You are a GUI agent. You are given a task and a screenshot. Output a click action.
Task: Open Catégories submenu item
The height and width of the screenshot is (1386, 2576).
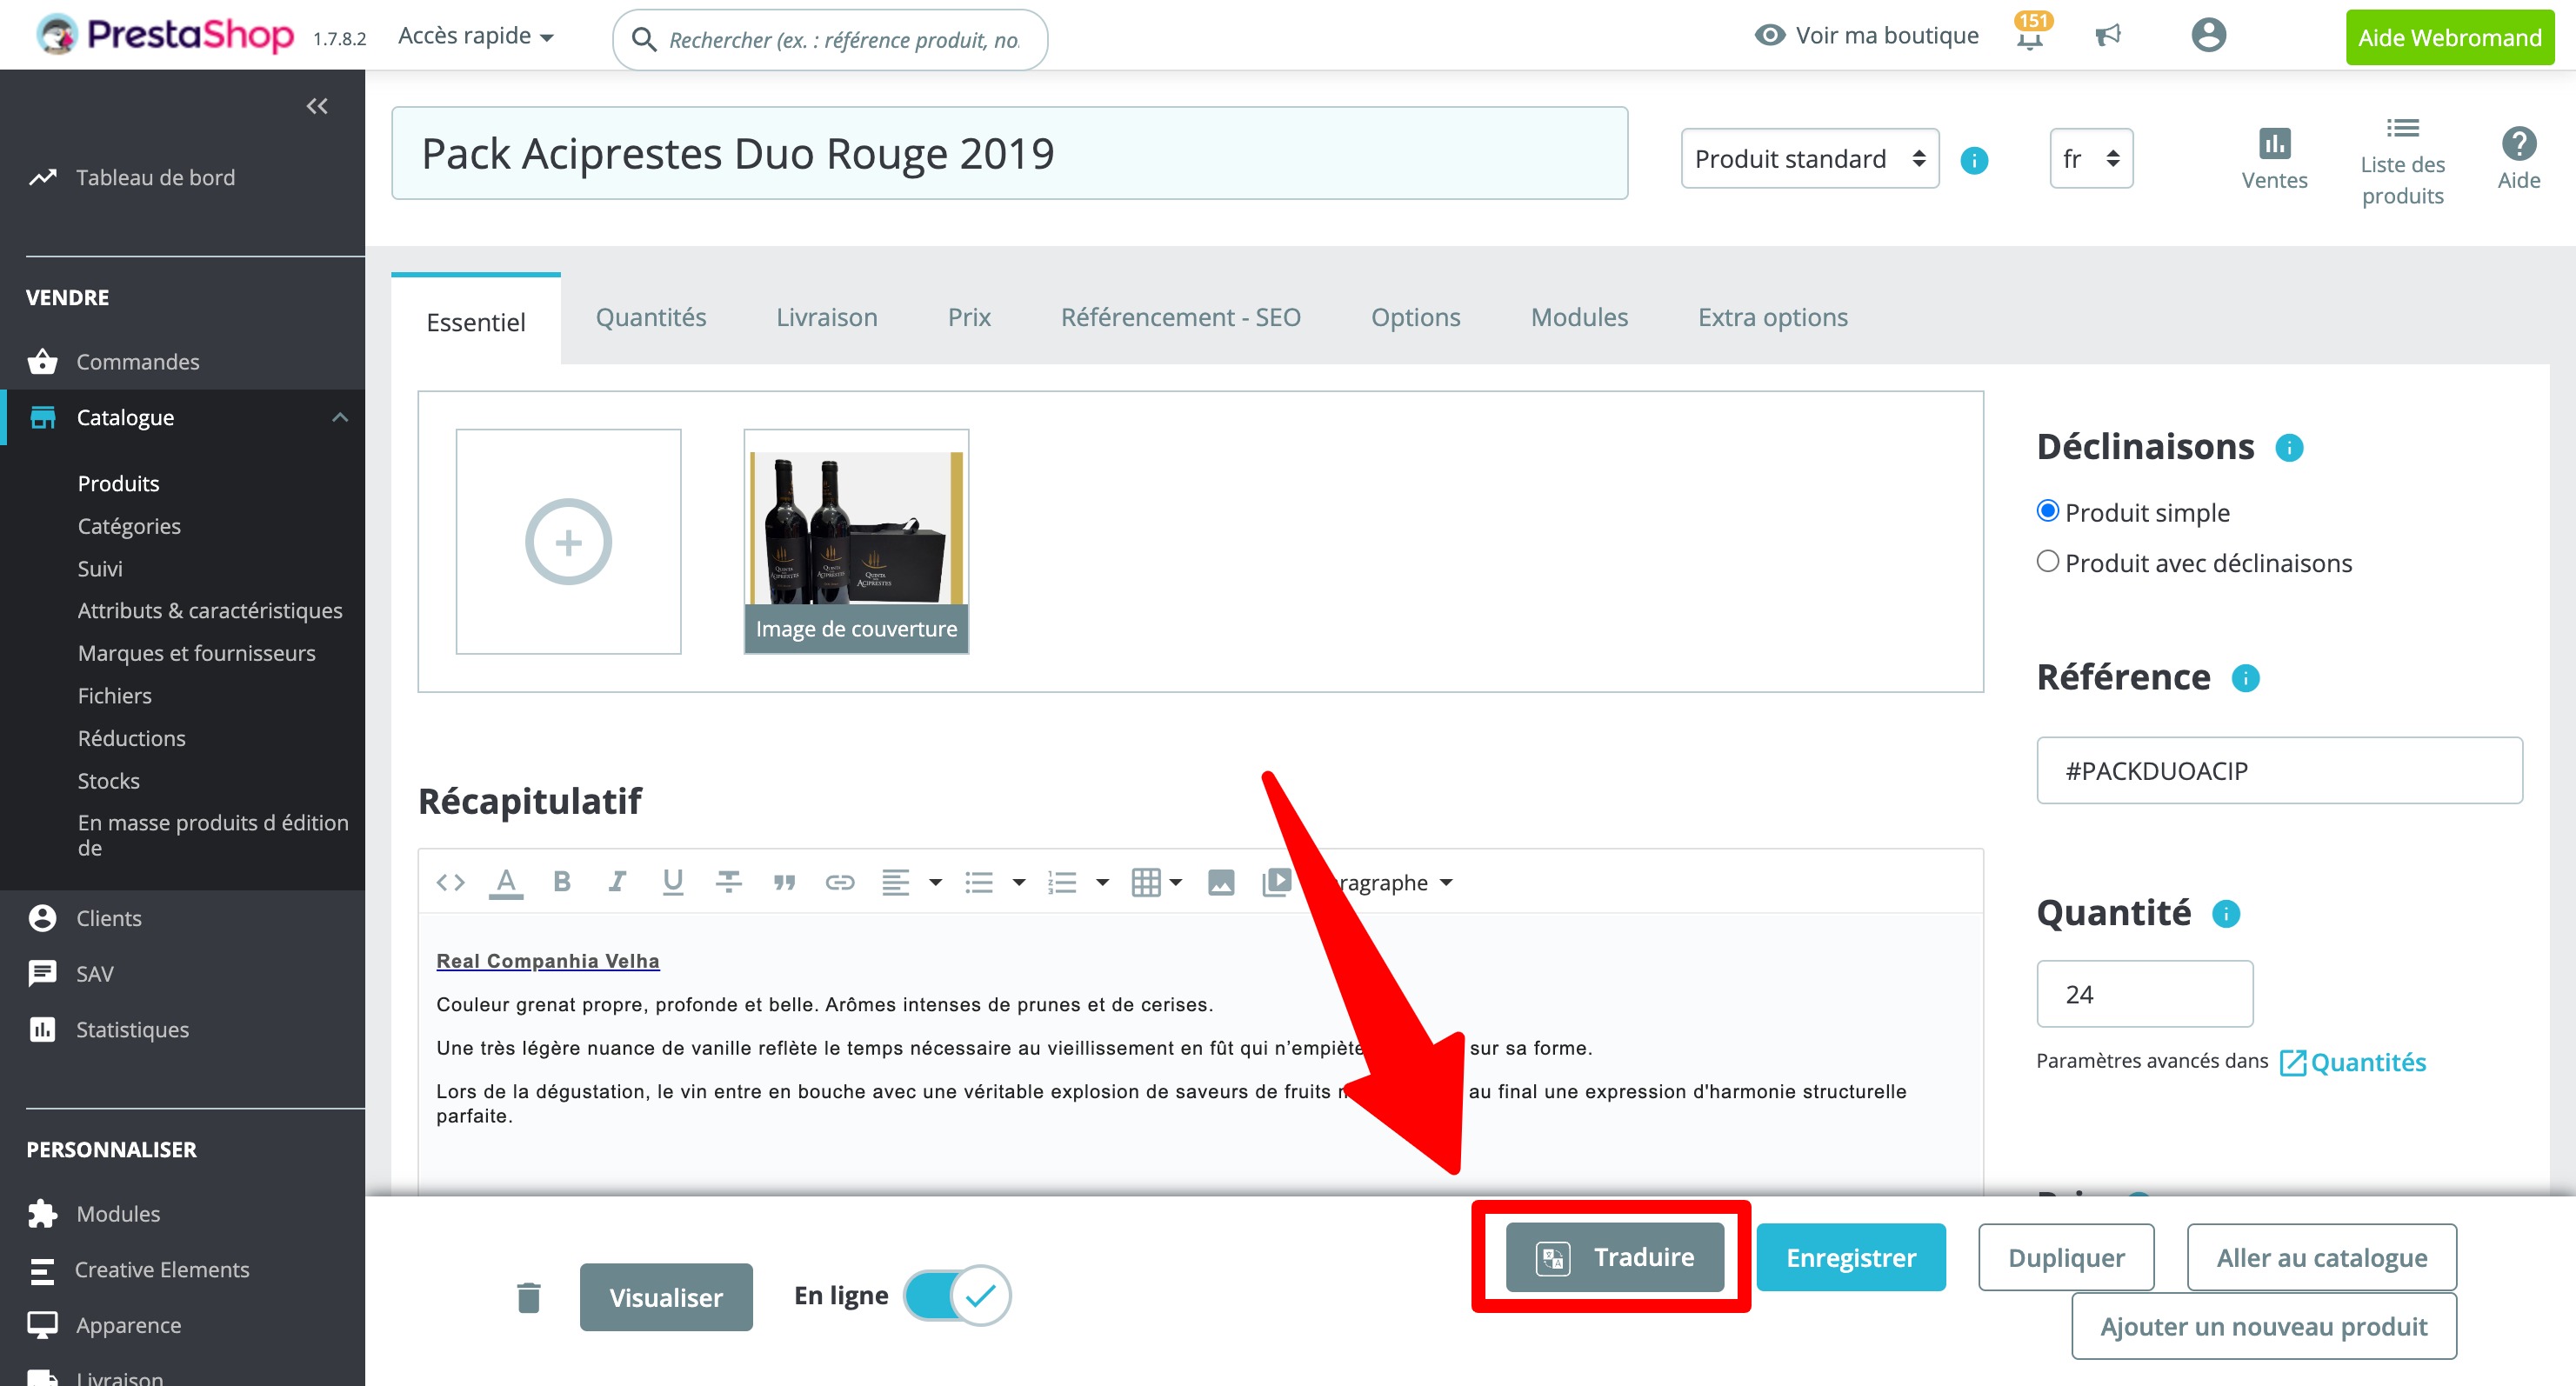pos(129,526)
